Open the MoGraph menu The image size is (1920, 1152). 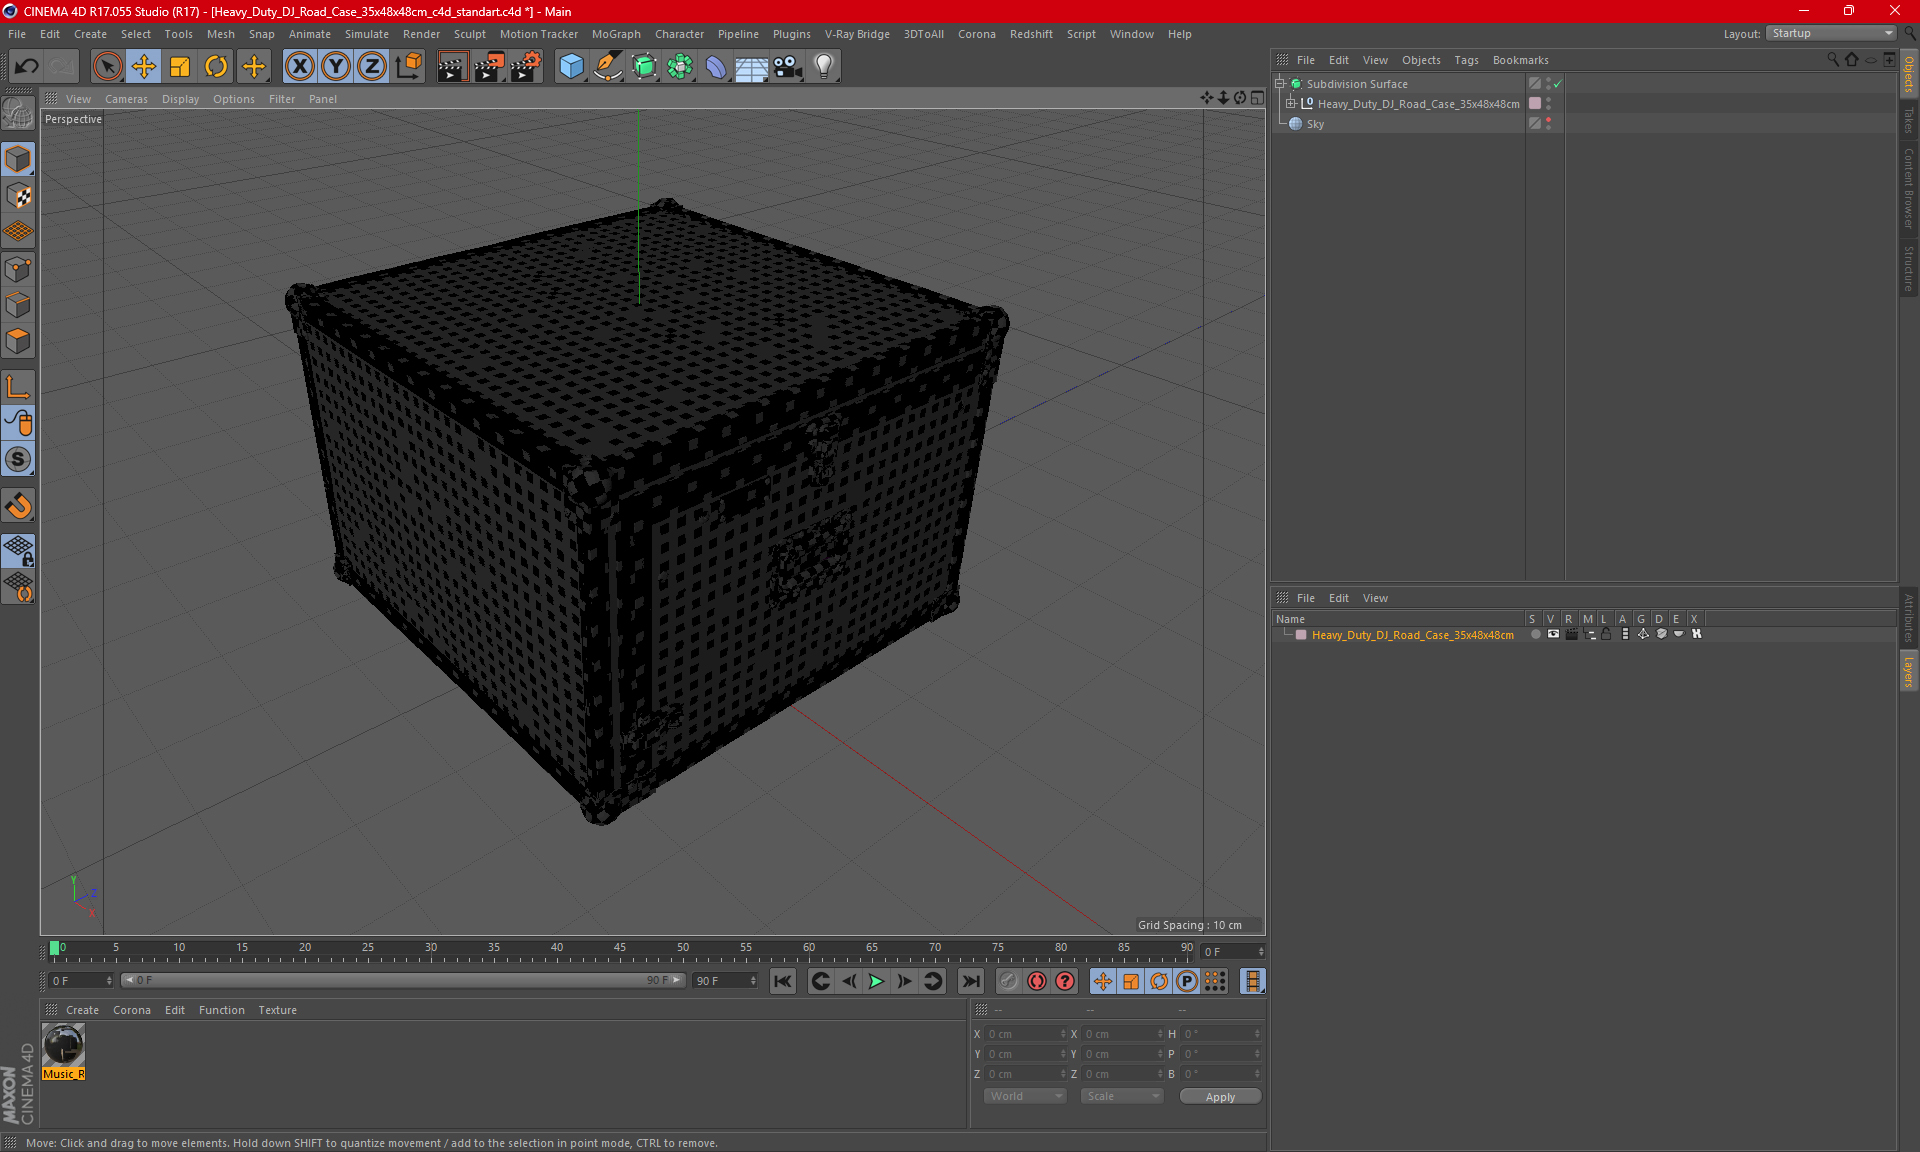616,34
